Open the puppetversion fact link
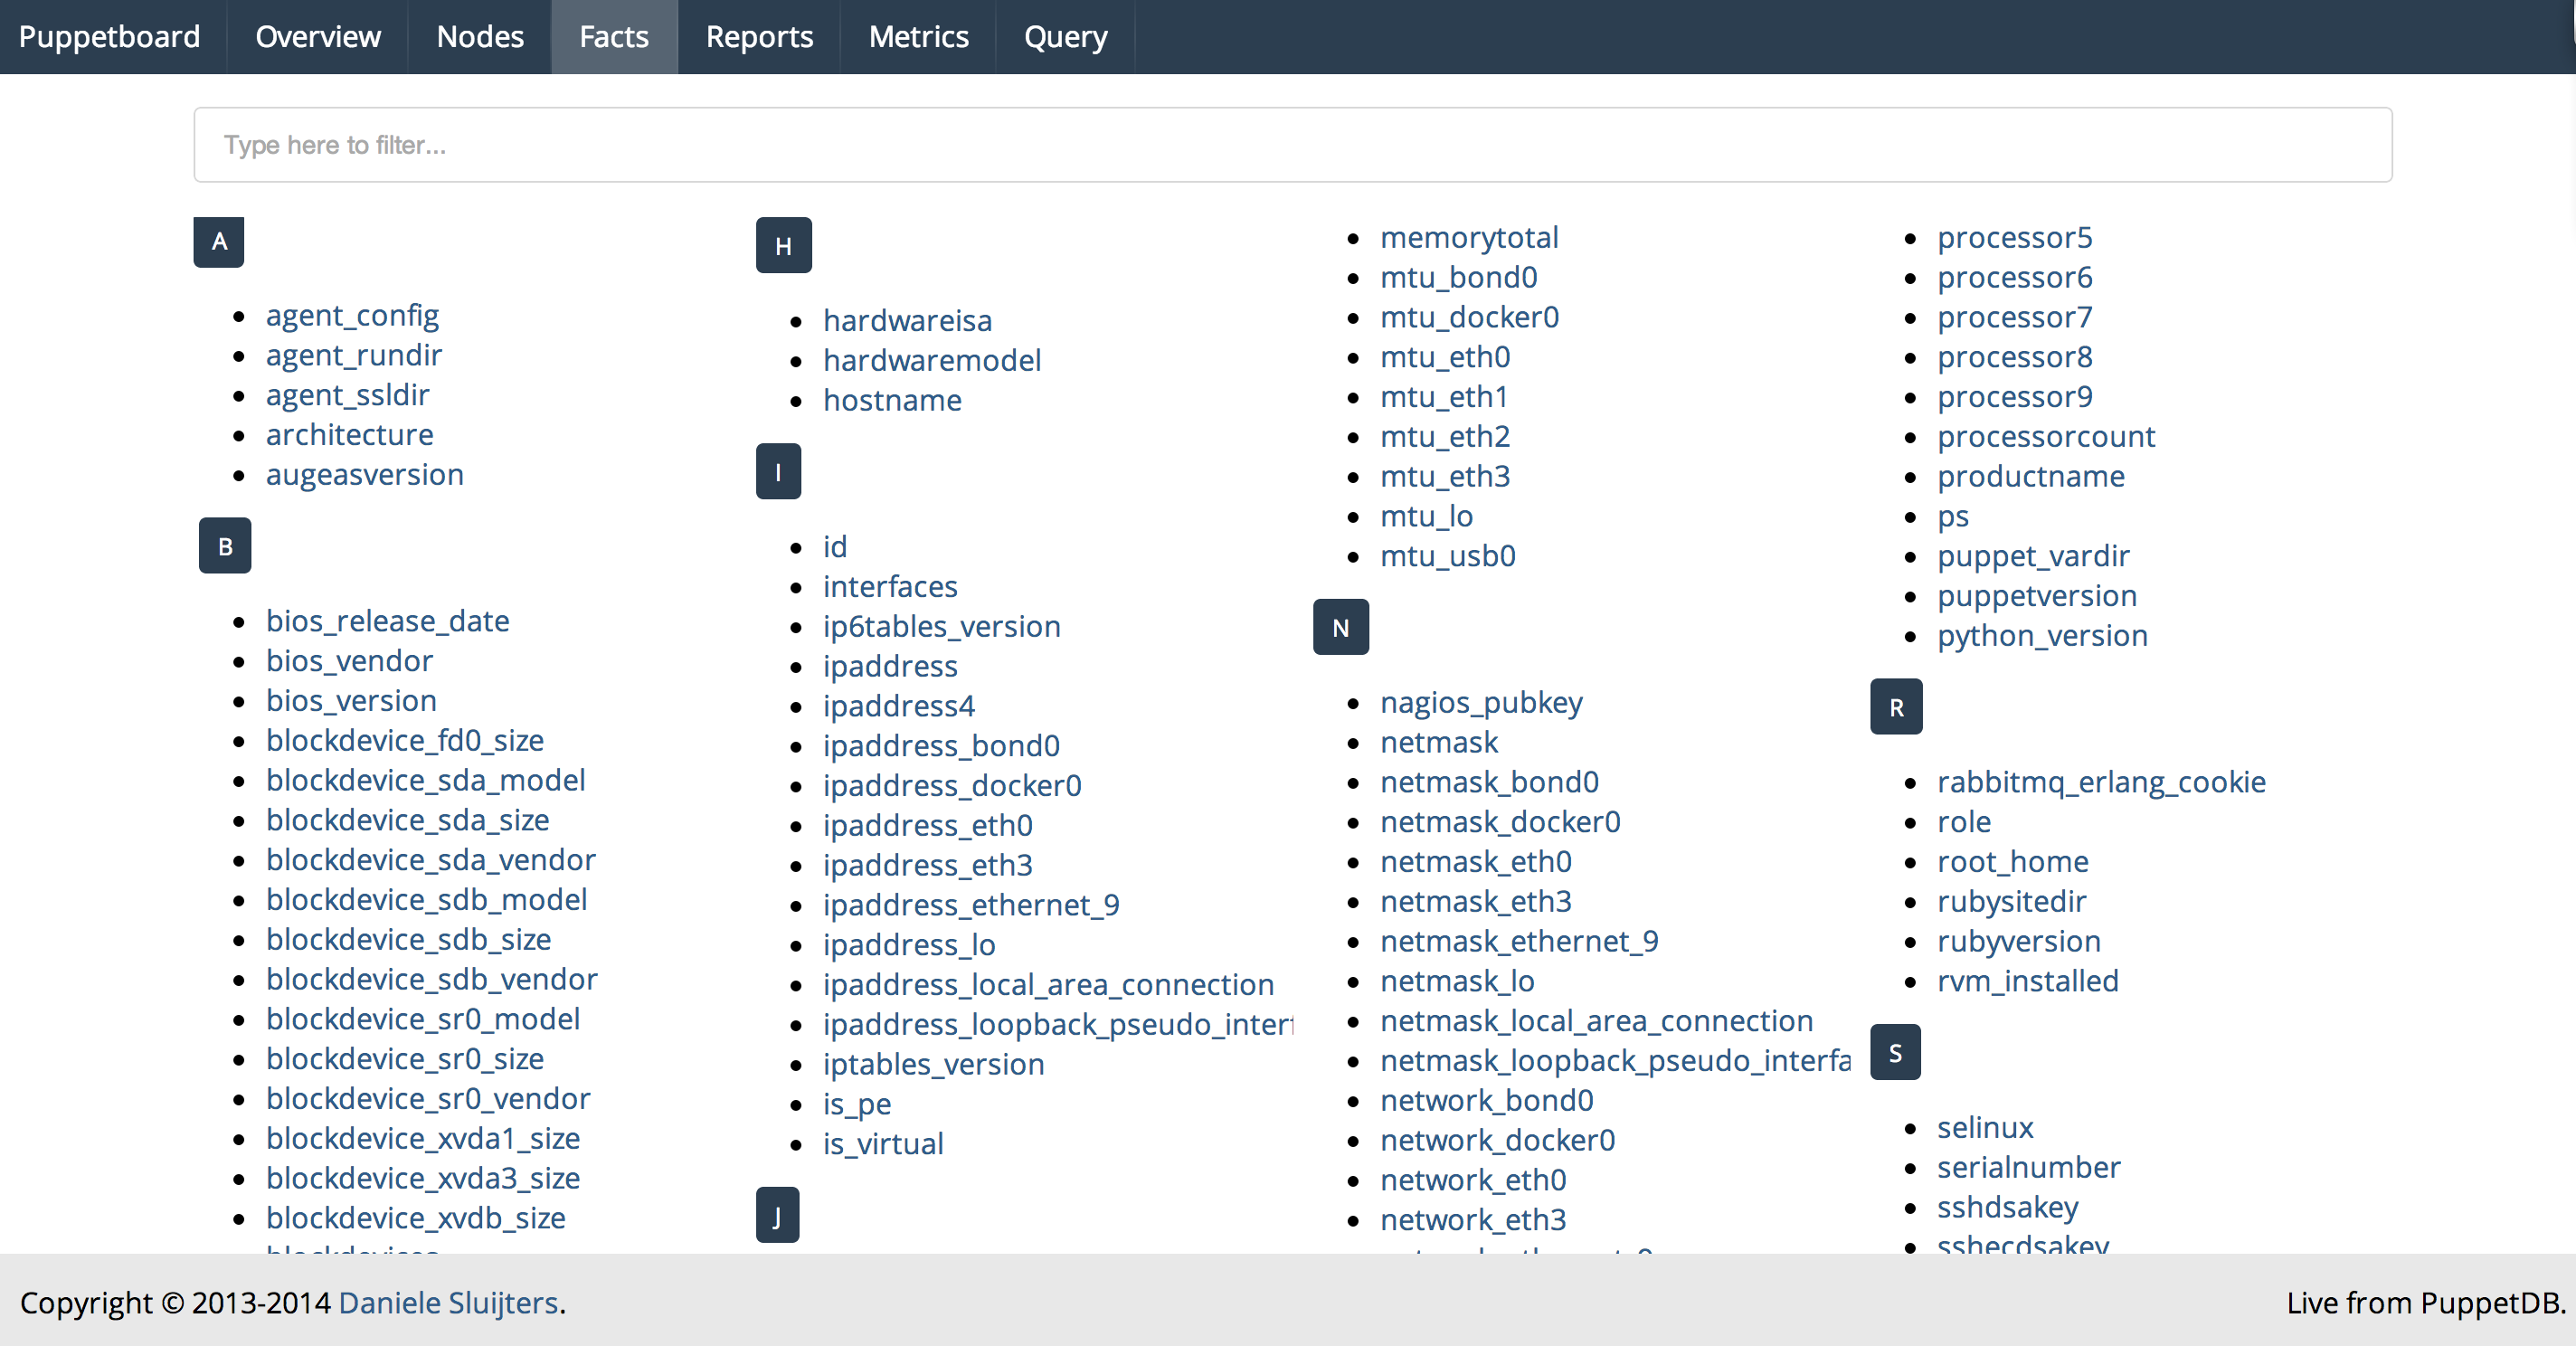 pyautogui.click(x=2036, y=596)
